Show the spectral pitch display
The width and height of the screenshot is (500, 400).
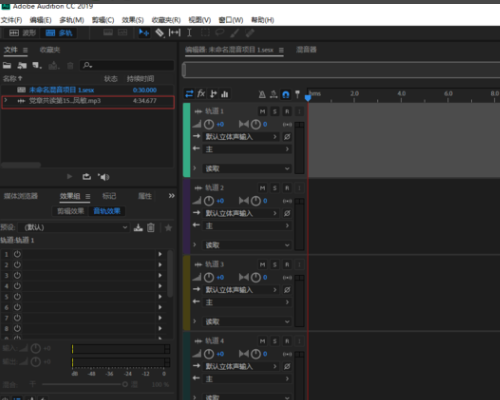(123, 33)
